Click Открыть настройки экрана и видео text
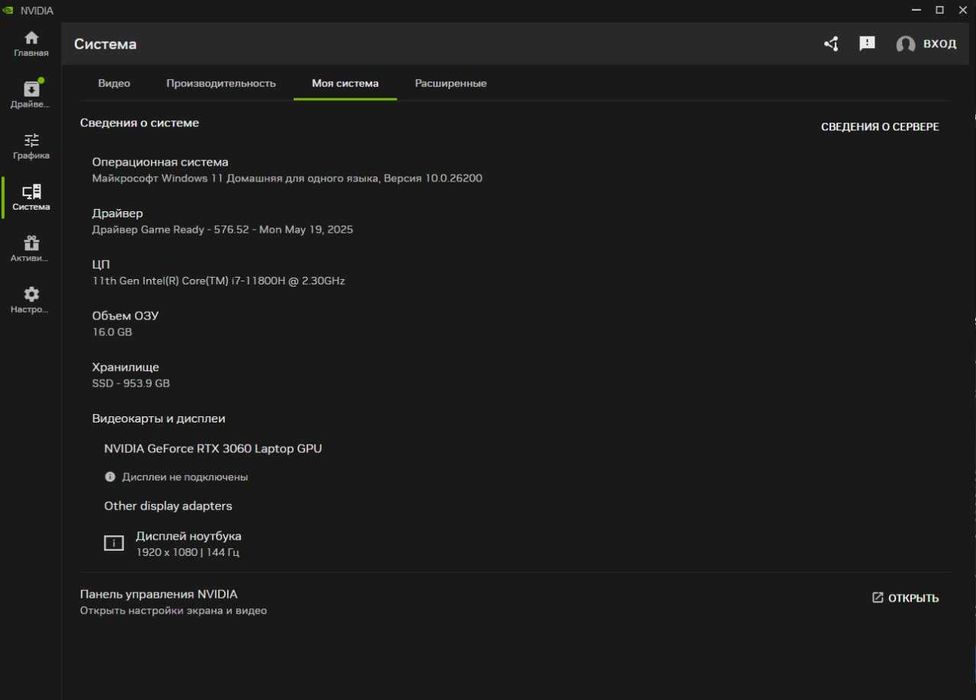This screenshot has height=700, width=976. tap(174, 611)
